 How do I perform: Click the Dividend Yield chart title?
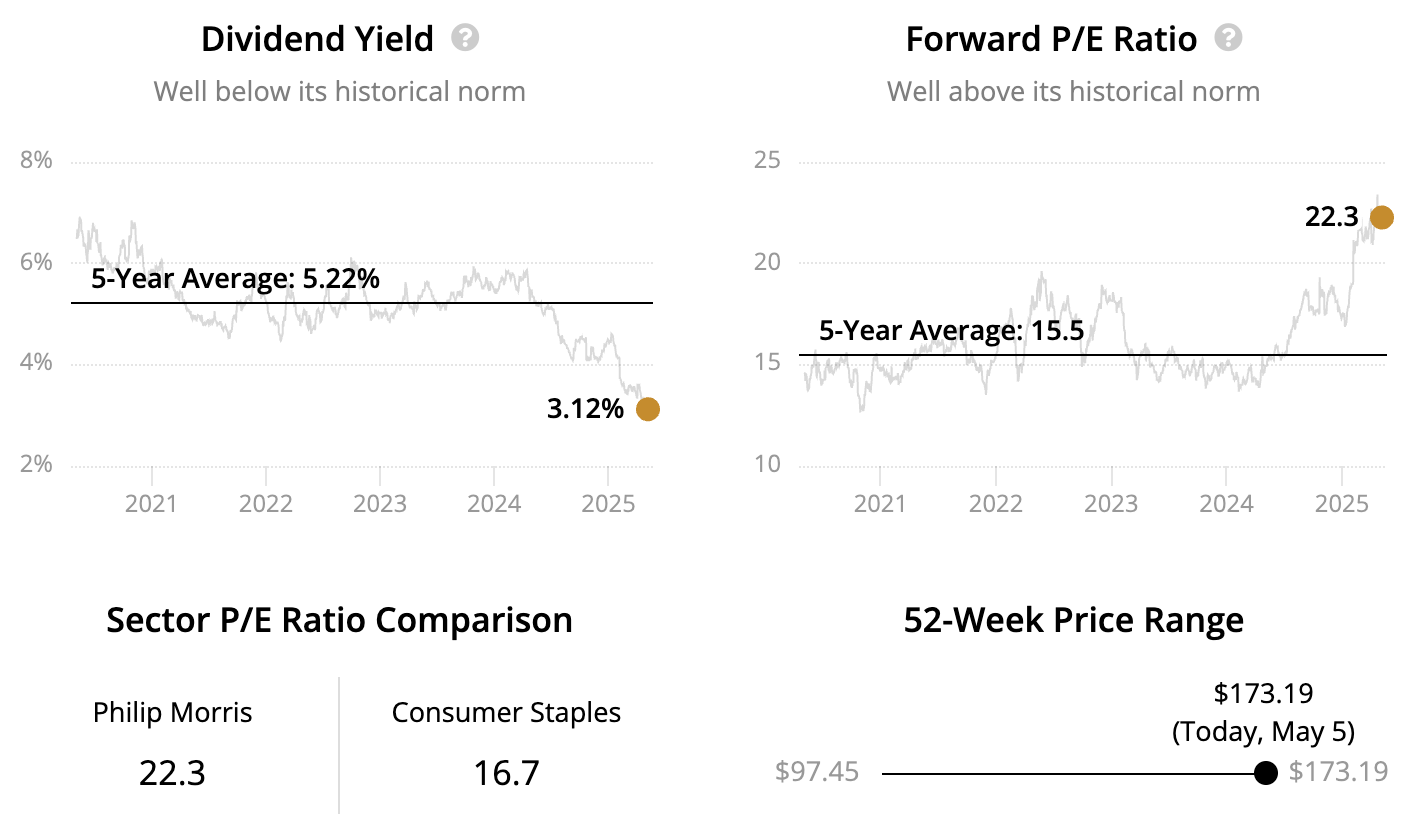pos(317,40)
